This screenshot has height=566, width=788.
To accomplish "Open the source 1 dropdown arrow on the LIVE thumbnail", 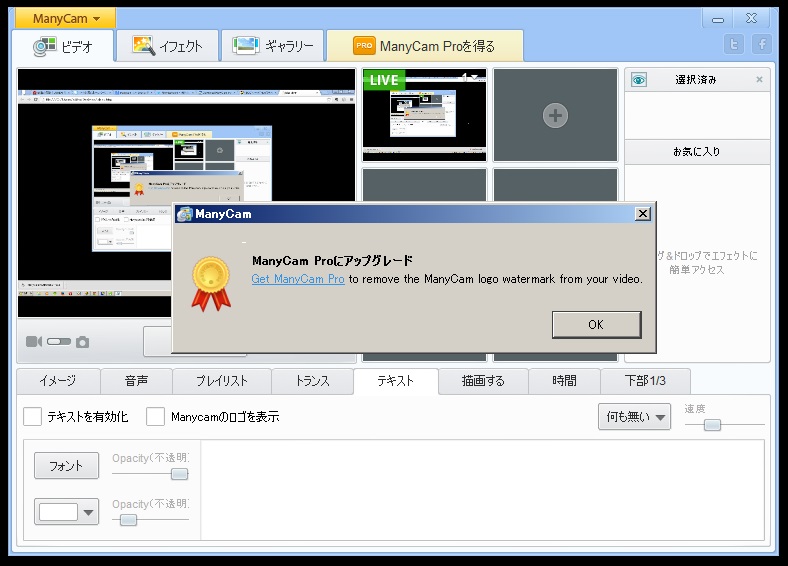I will tap(474, 77).
